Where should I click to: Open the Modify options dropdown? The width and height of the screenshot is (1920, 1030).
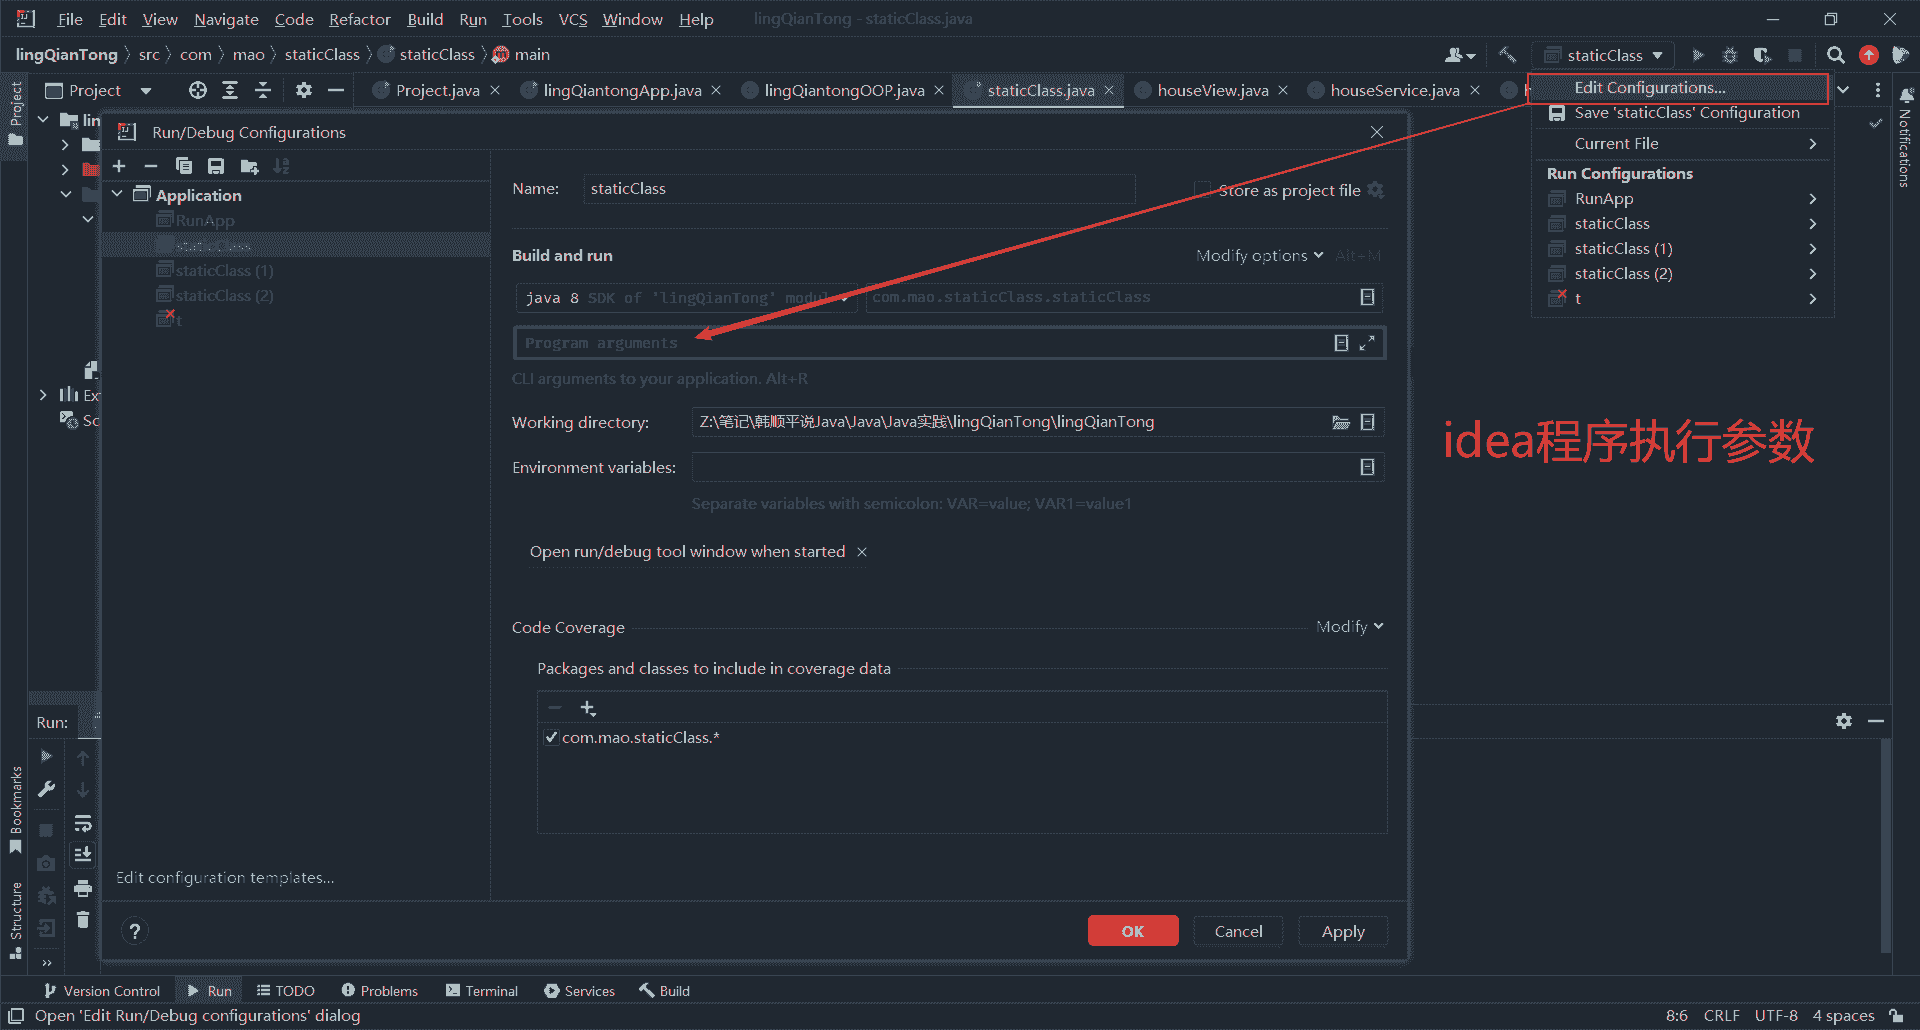[1259, 256]
